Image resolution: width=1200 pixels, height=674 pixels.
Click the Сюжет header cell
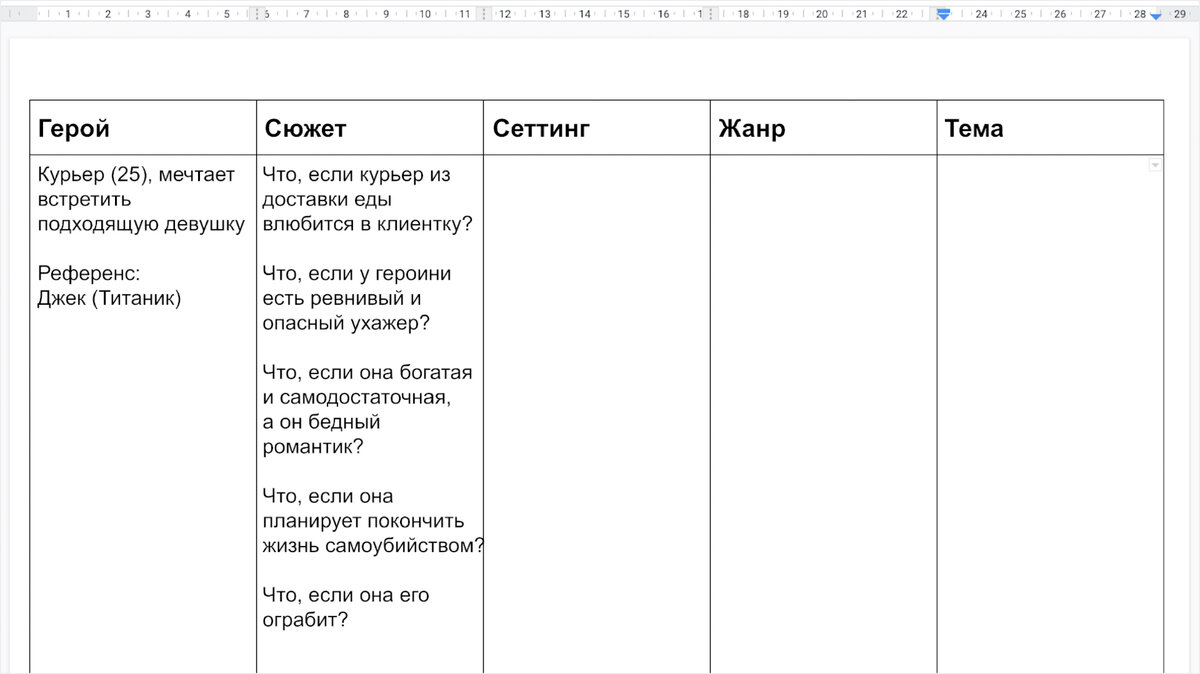click(370, 127)
